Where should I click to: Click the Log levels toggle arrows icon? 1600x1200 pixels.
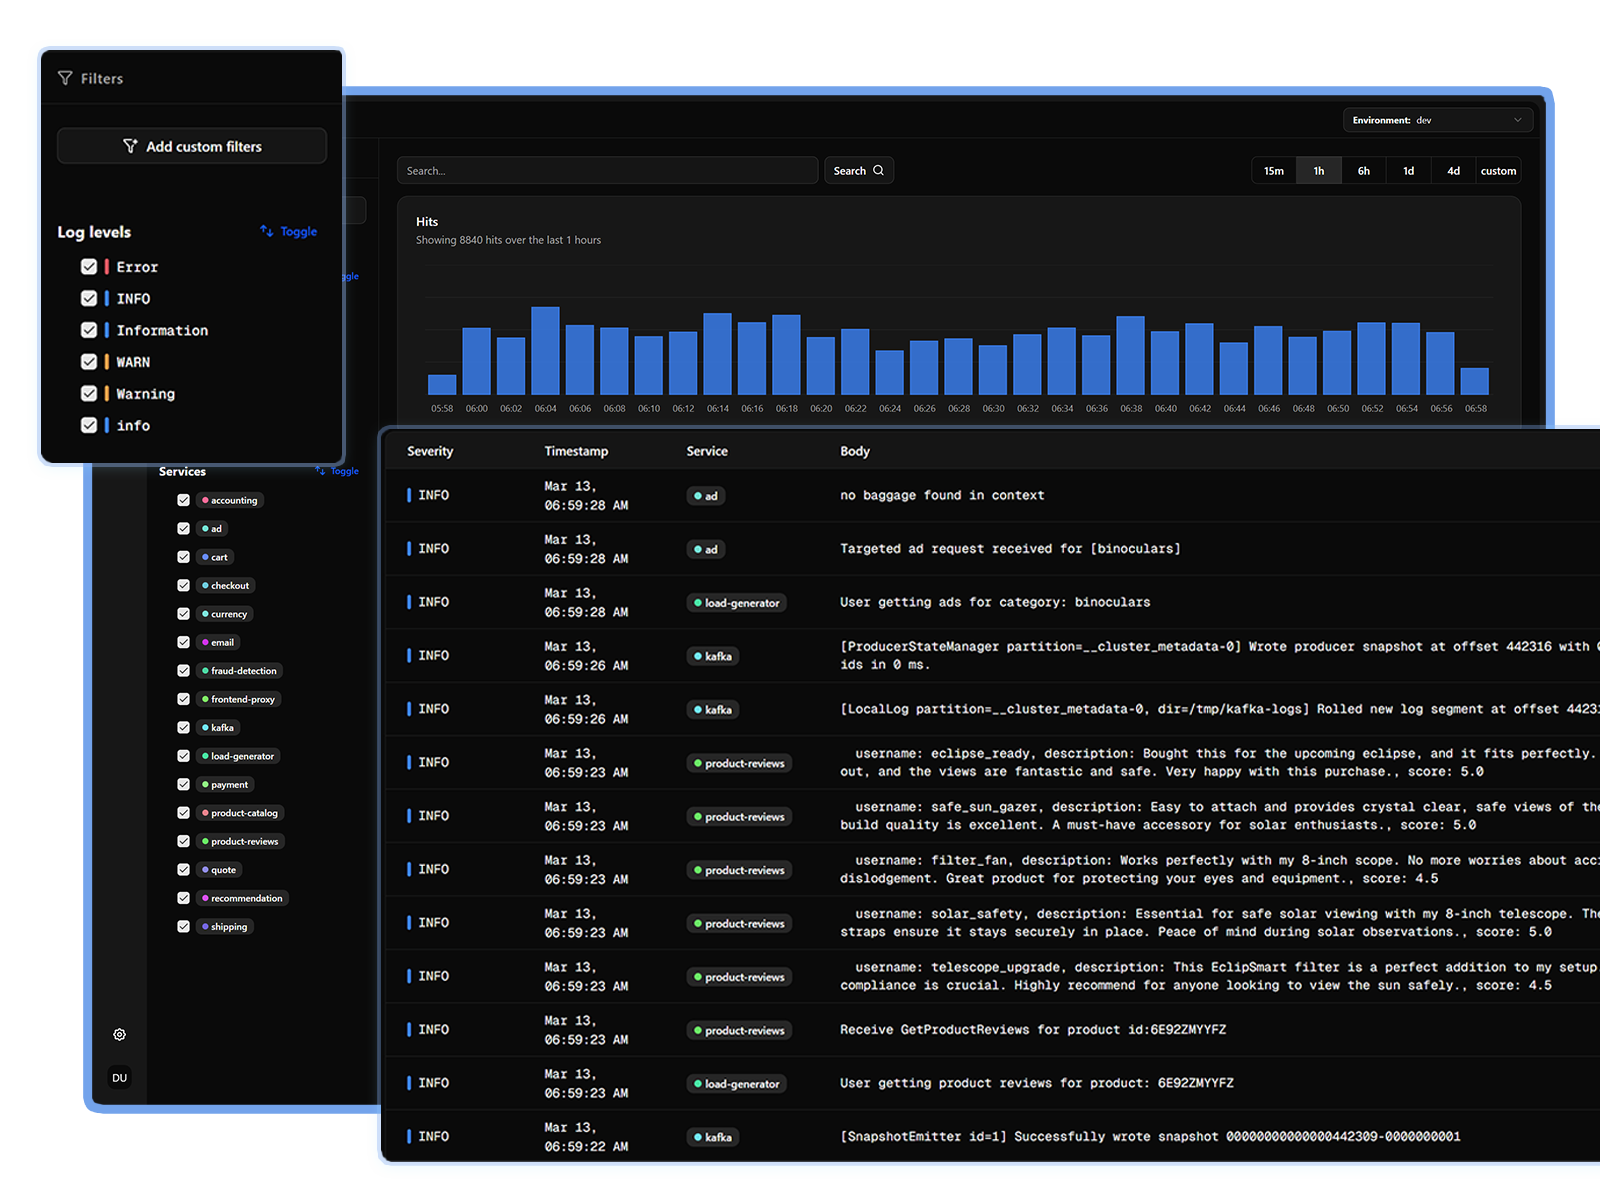tap(267, 231)
